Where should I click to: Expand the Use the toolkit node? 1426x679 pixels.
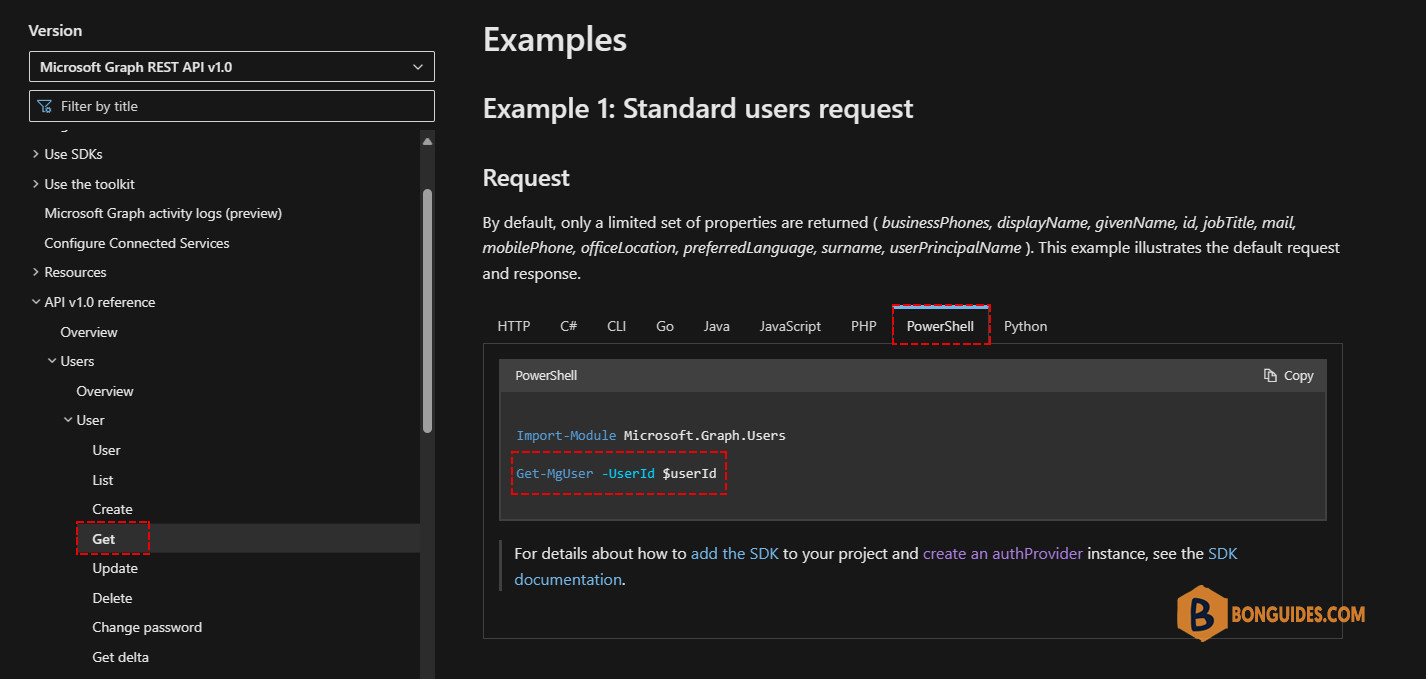36,184
